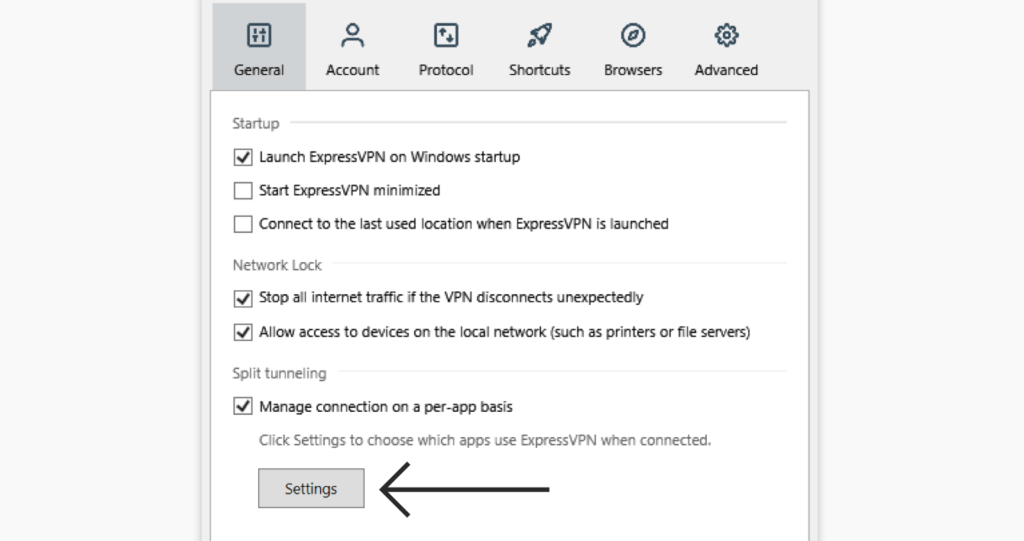Select the Shortcuts tab text label
The width and height of the screenshot is (1024, 541).
(x=540, y=70)
